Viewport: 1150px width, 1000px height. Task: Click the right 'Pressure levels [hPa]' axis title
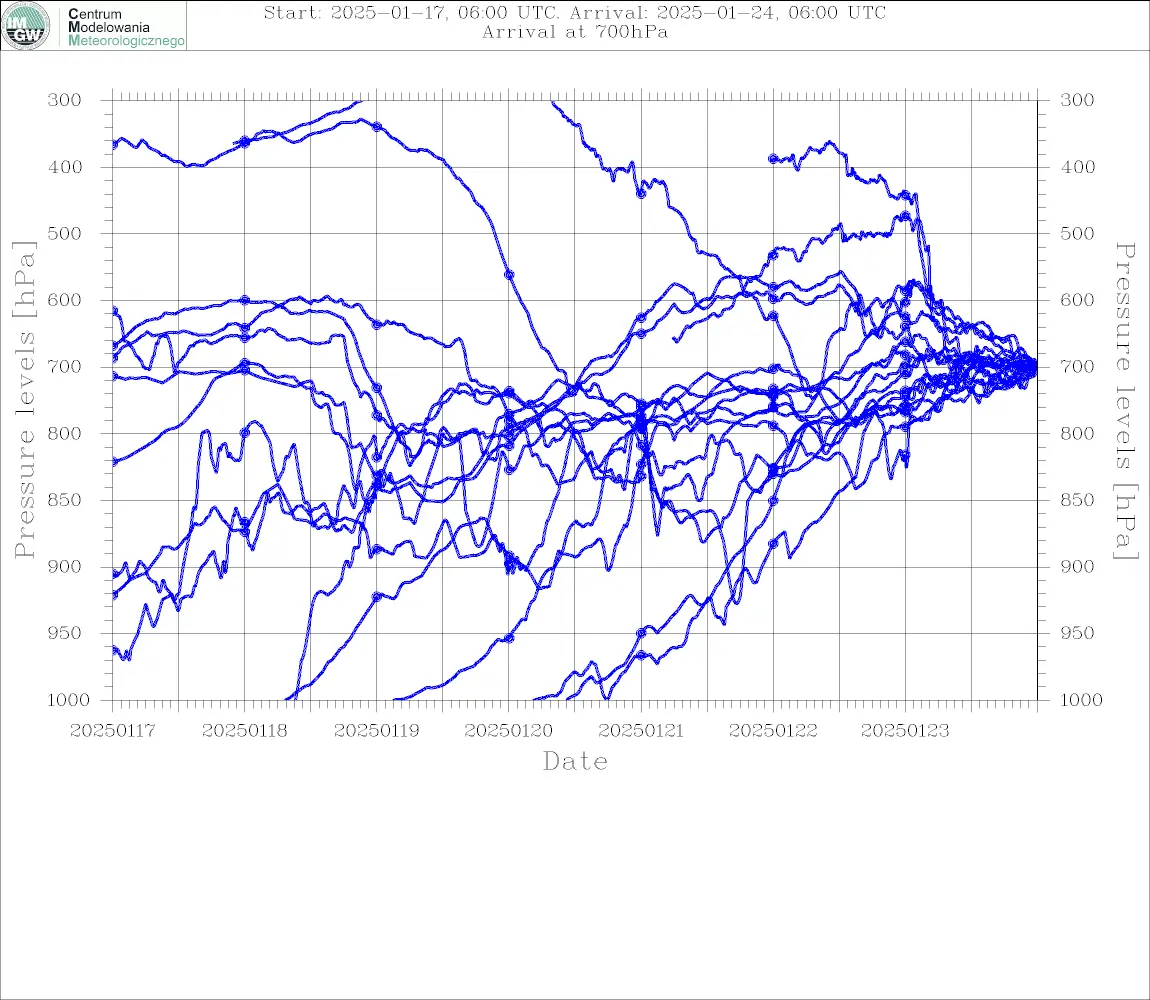tap(1125, 401)
